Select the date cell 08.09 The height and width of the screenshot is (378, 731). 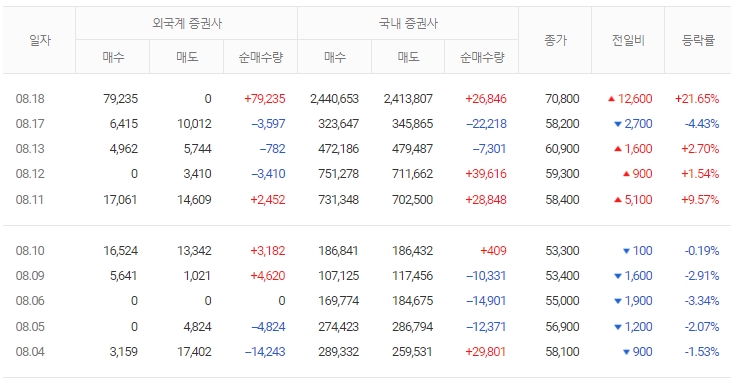pyautogui.click(x=30, y=276)
